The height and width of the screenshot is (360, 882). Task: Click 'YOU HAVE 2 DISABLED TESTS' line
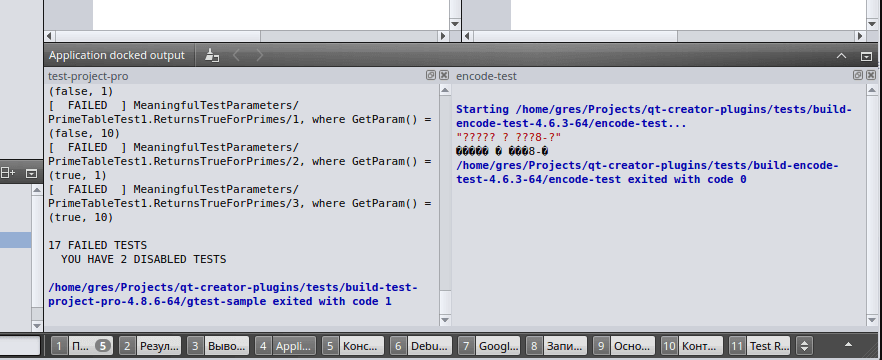(x=143, y=259)
